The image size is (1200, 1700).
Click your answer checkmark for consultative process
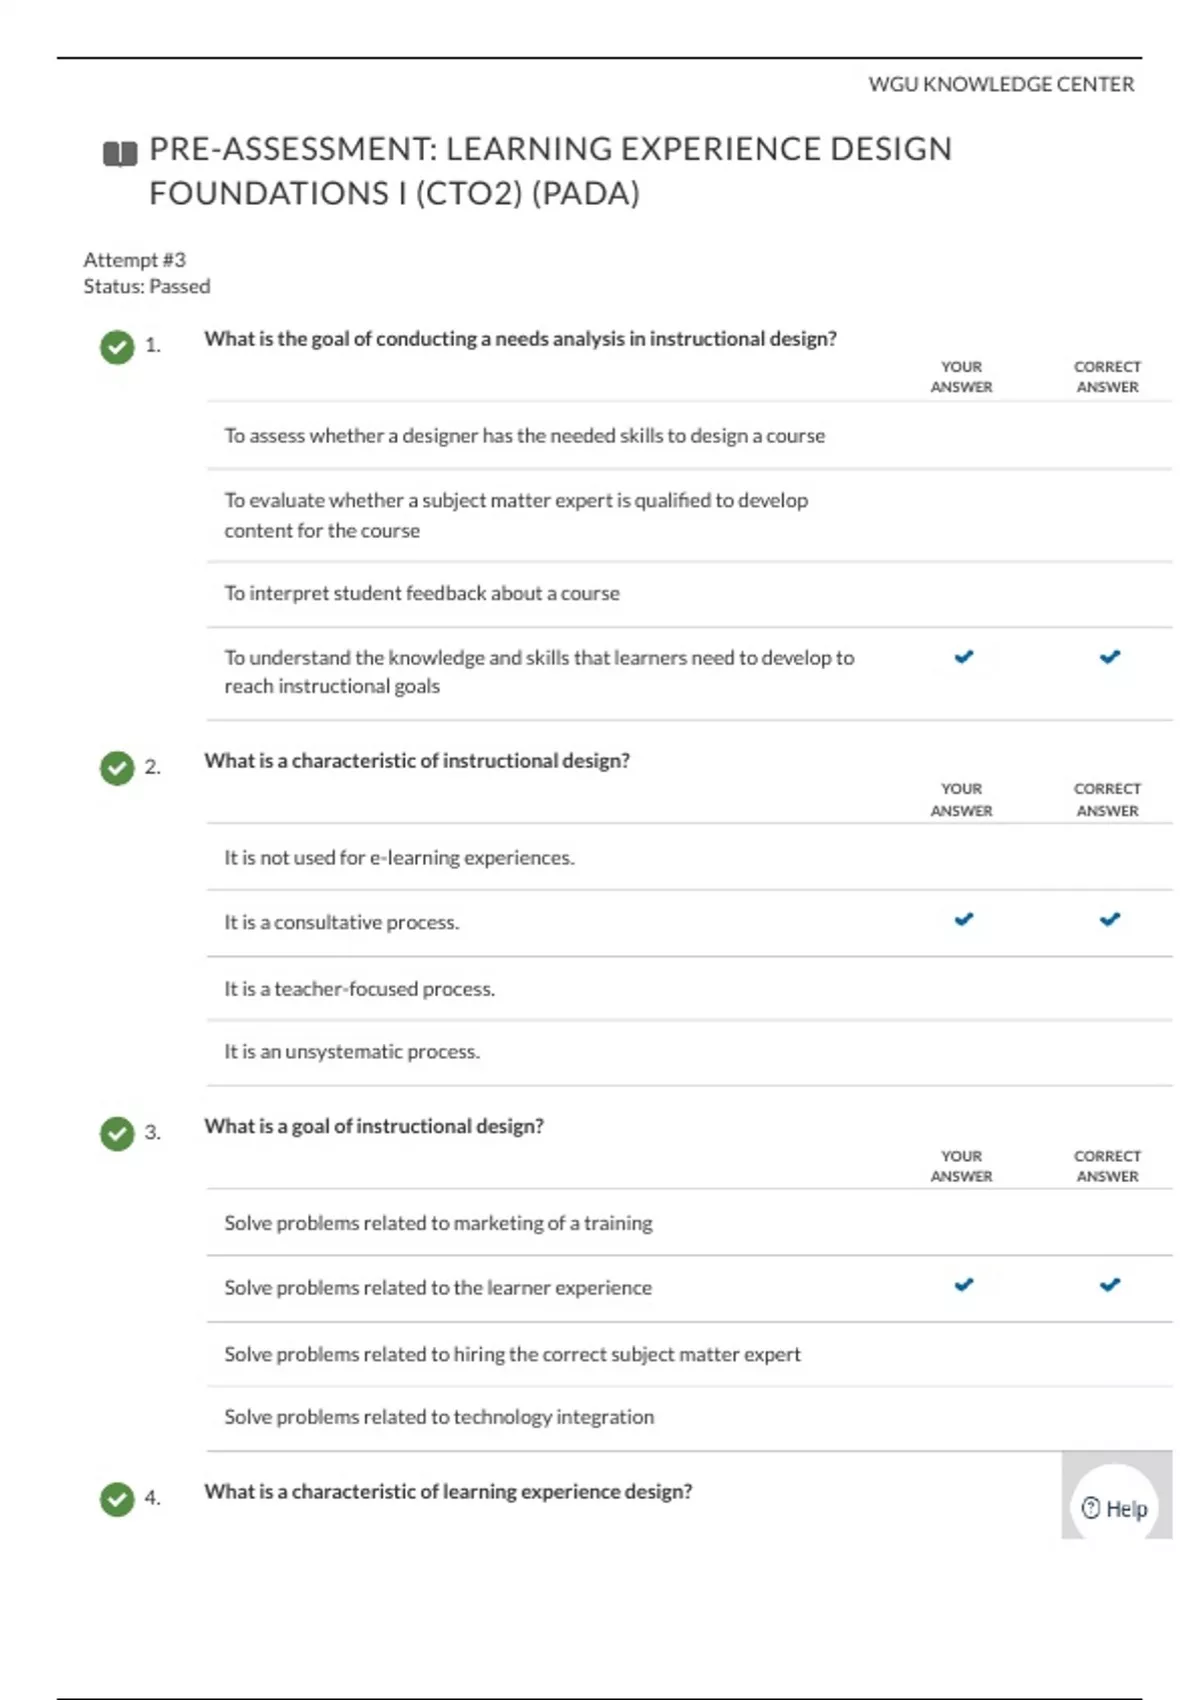963,919
